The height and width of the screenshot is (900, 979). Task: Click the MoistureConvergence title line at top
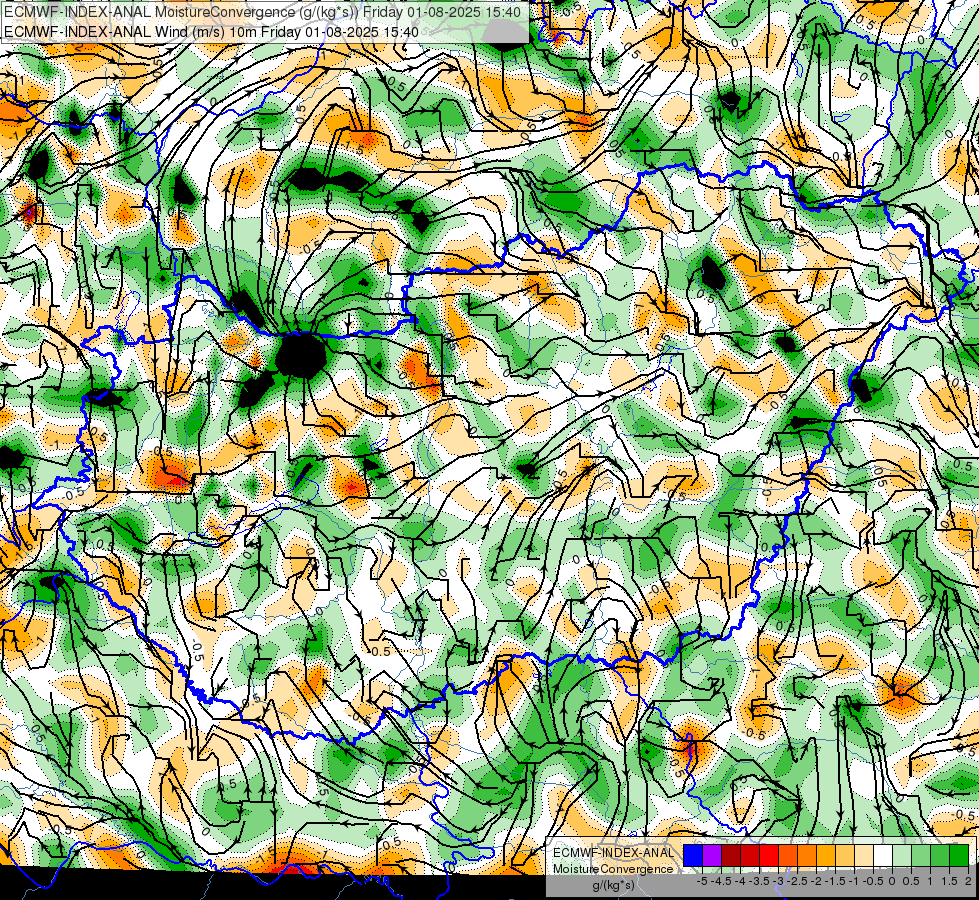(262, 11)
